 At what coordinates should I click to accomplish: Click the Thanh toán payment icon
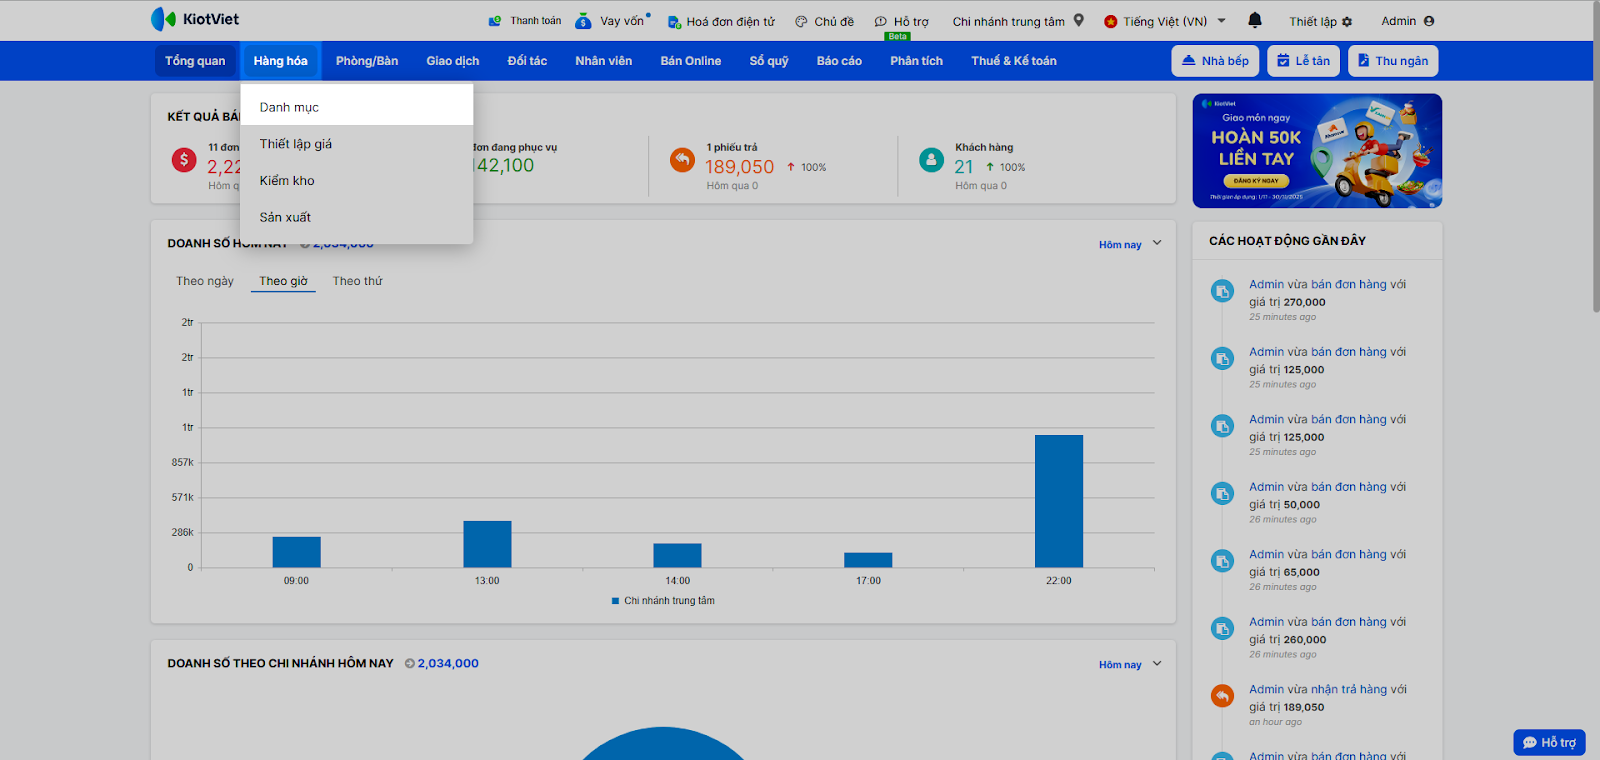pos(494,21)
